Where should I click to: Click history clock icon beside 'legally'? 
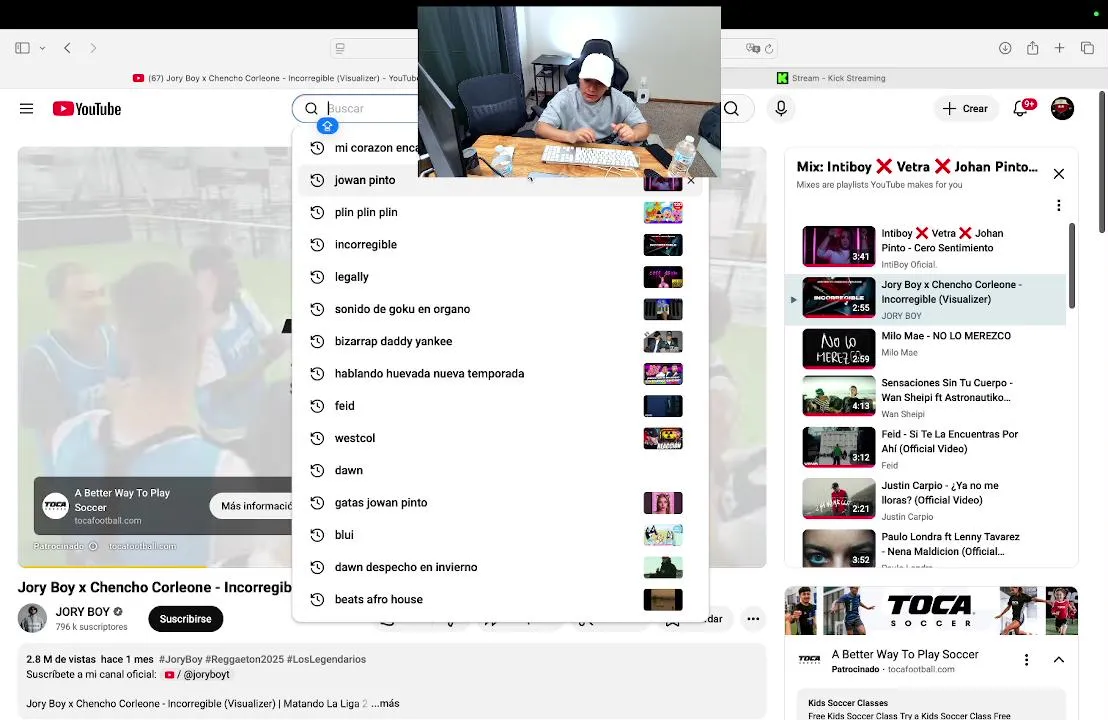(x=317, y=277)
